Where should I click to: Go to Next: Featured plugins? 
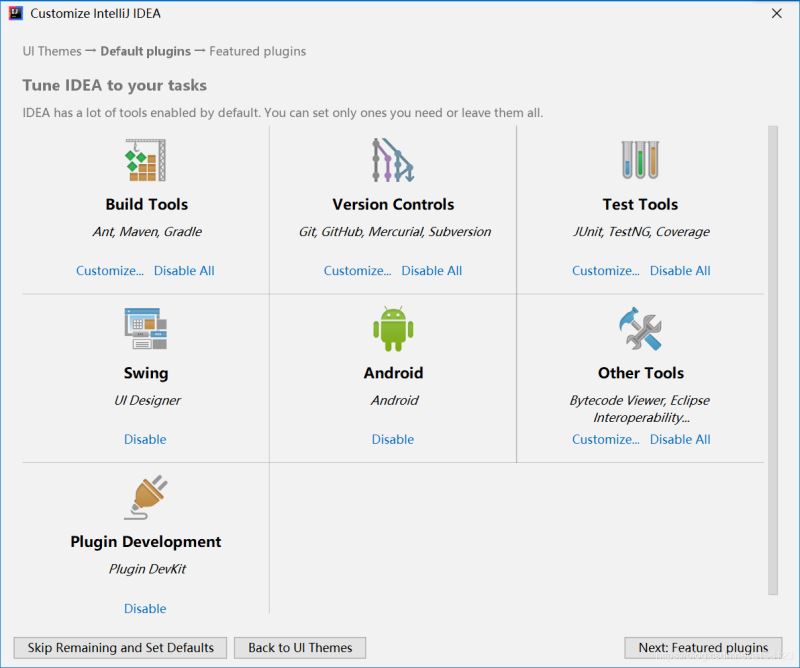coord(703,648)
